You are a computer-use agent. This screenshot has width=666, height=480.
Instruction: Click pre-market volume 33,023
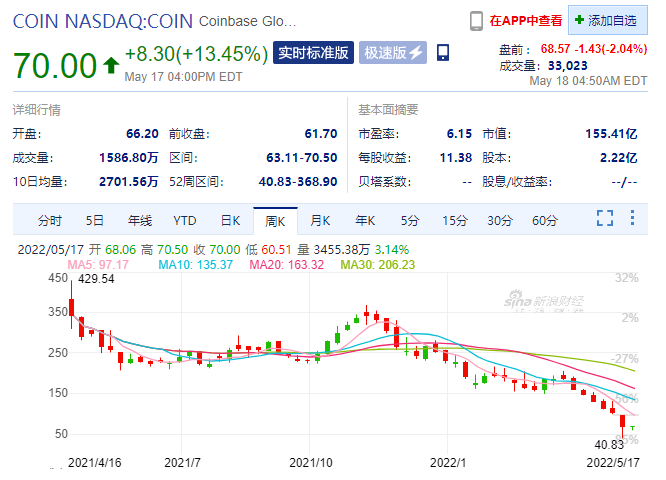(x=568, y=66)
